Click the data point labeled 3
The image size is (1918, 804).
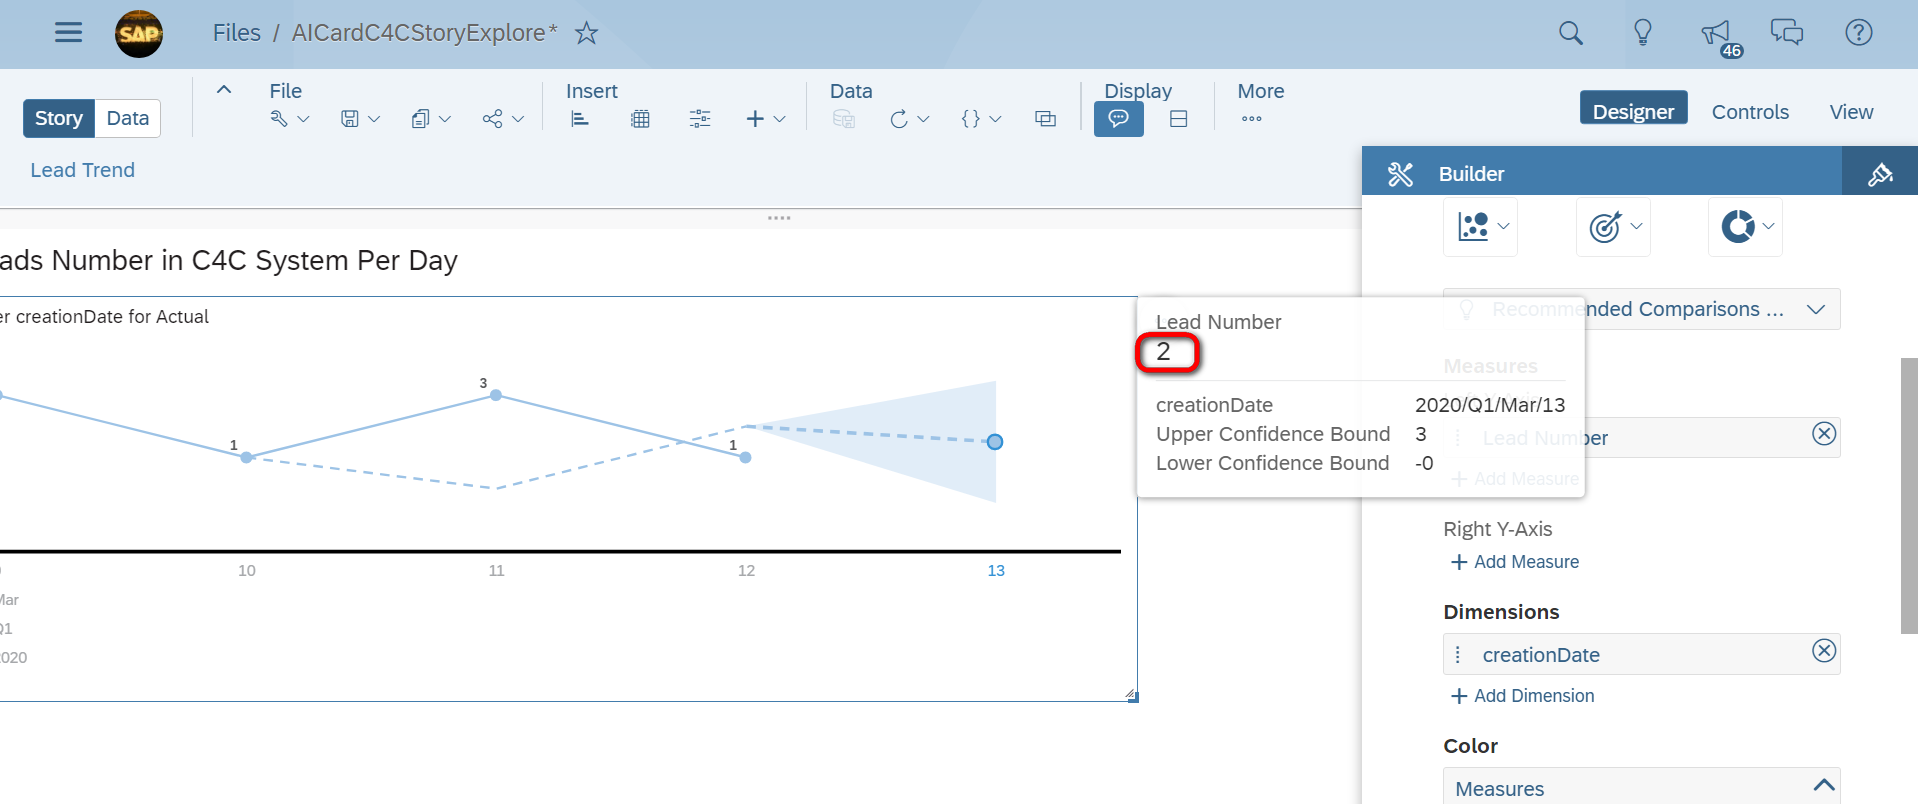coord(496,396)
